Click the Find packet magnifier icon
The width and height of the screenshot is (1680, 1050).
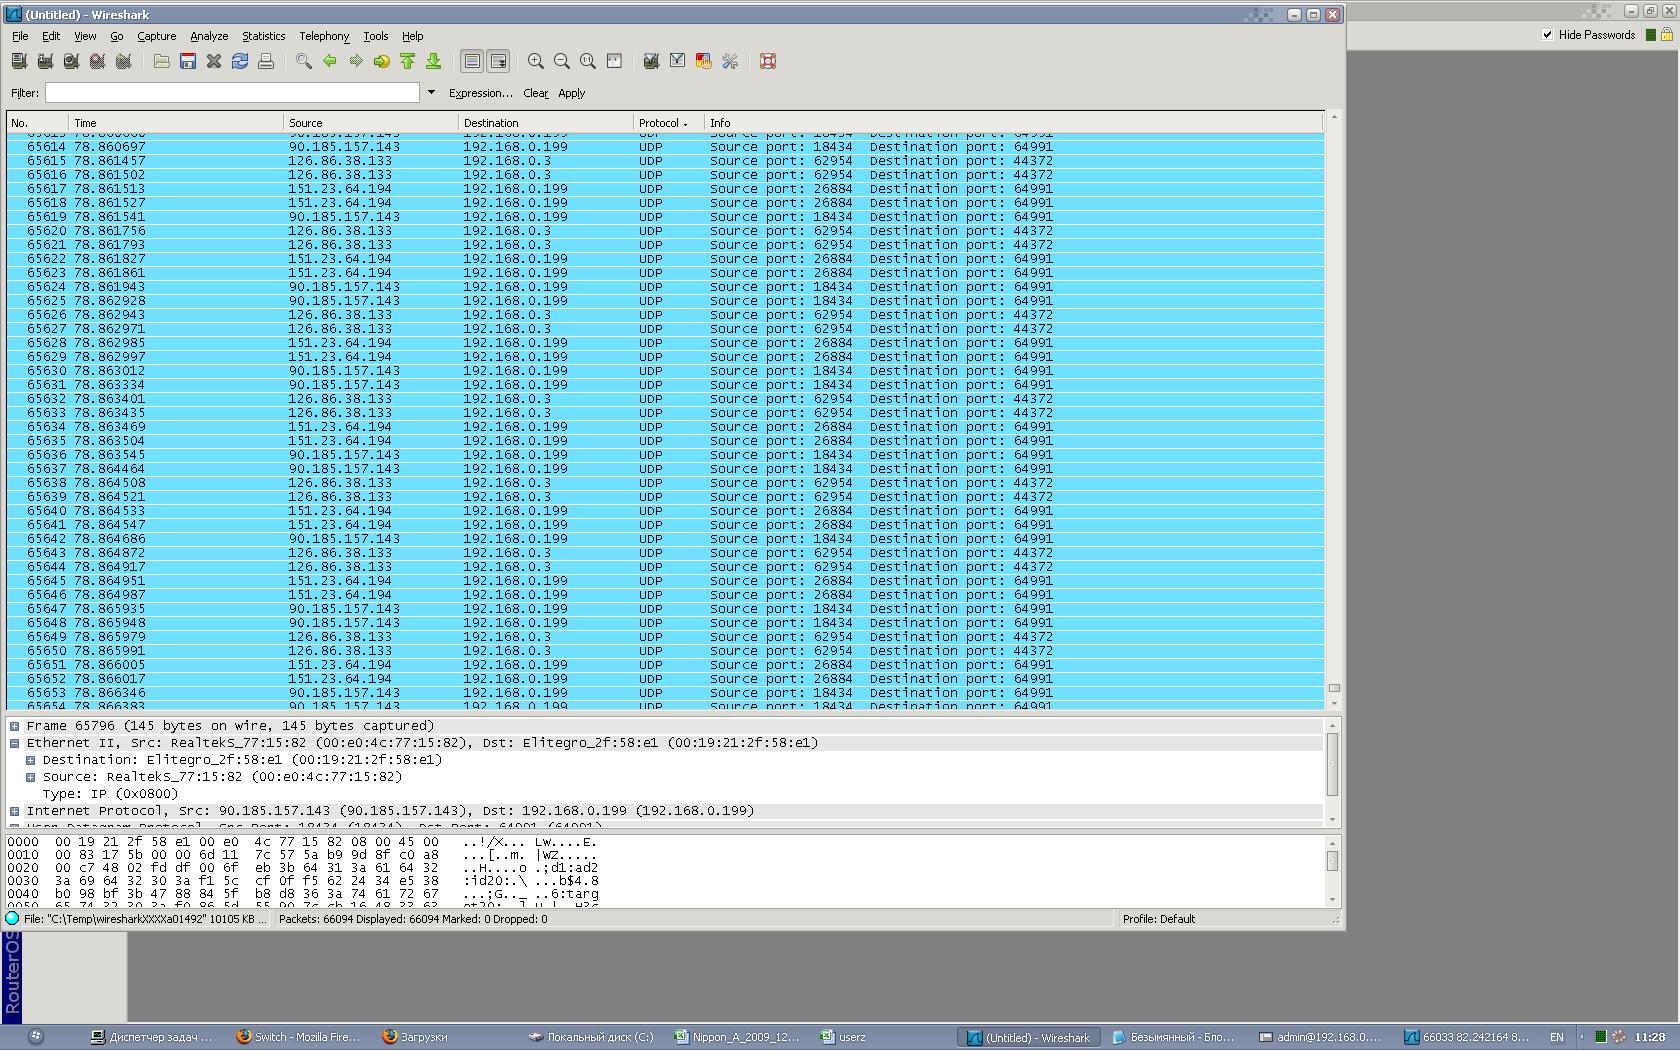(x=304, y=62)
